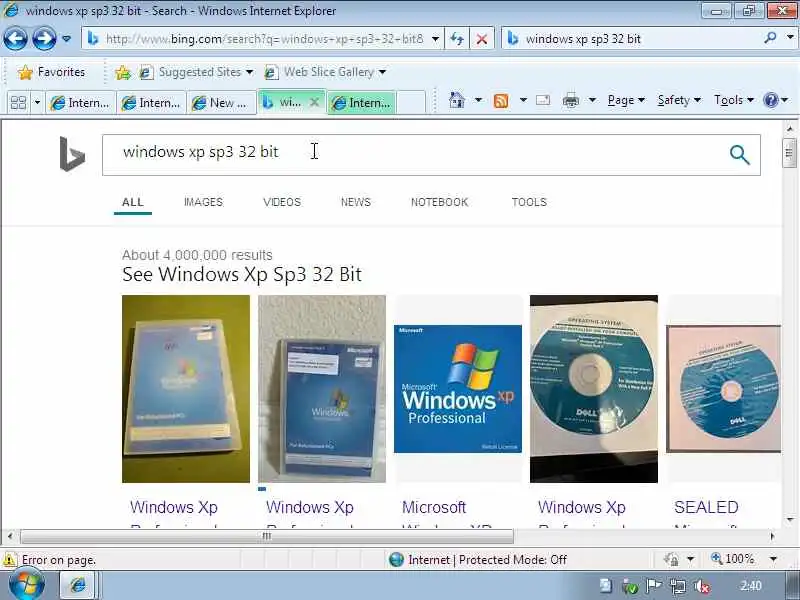Go back with the browser Back arrow

point(15,39)
